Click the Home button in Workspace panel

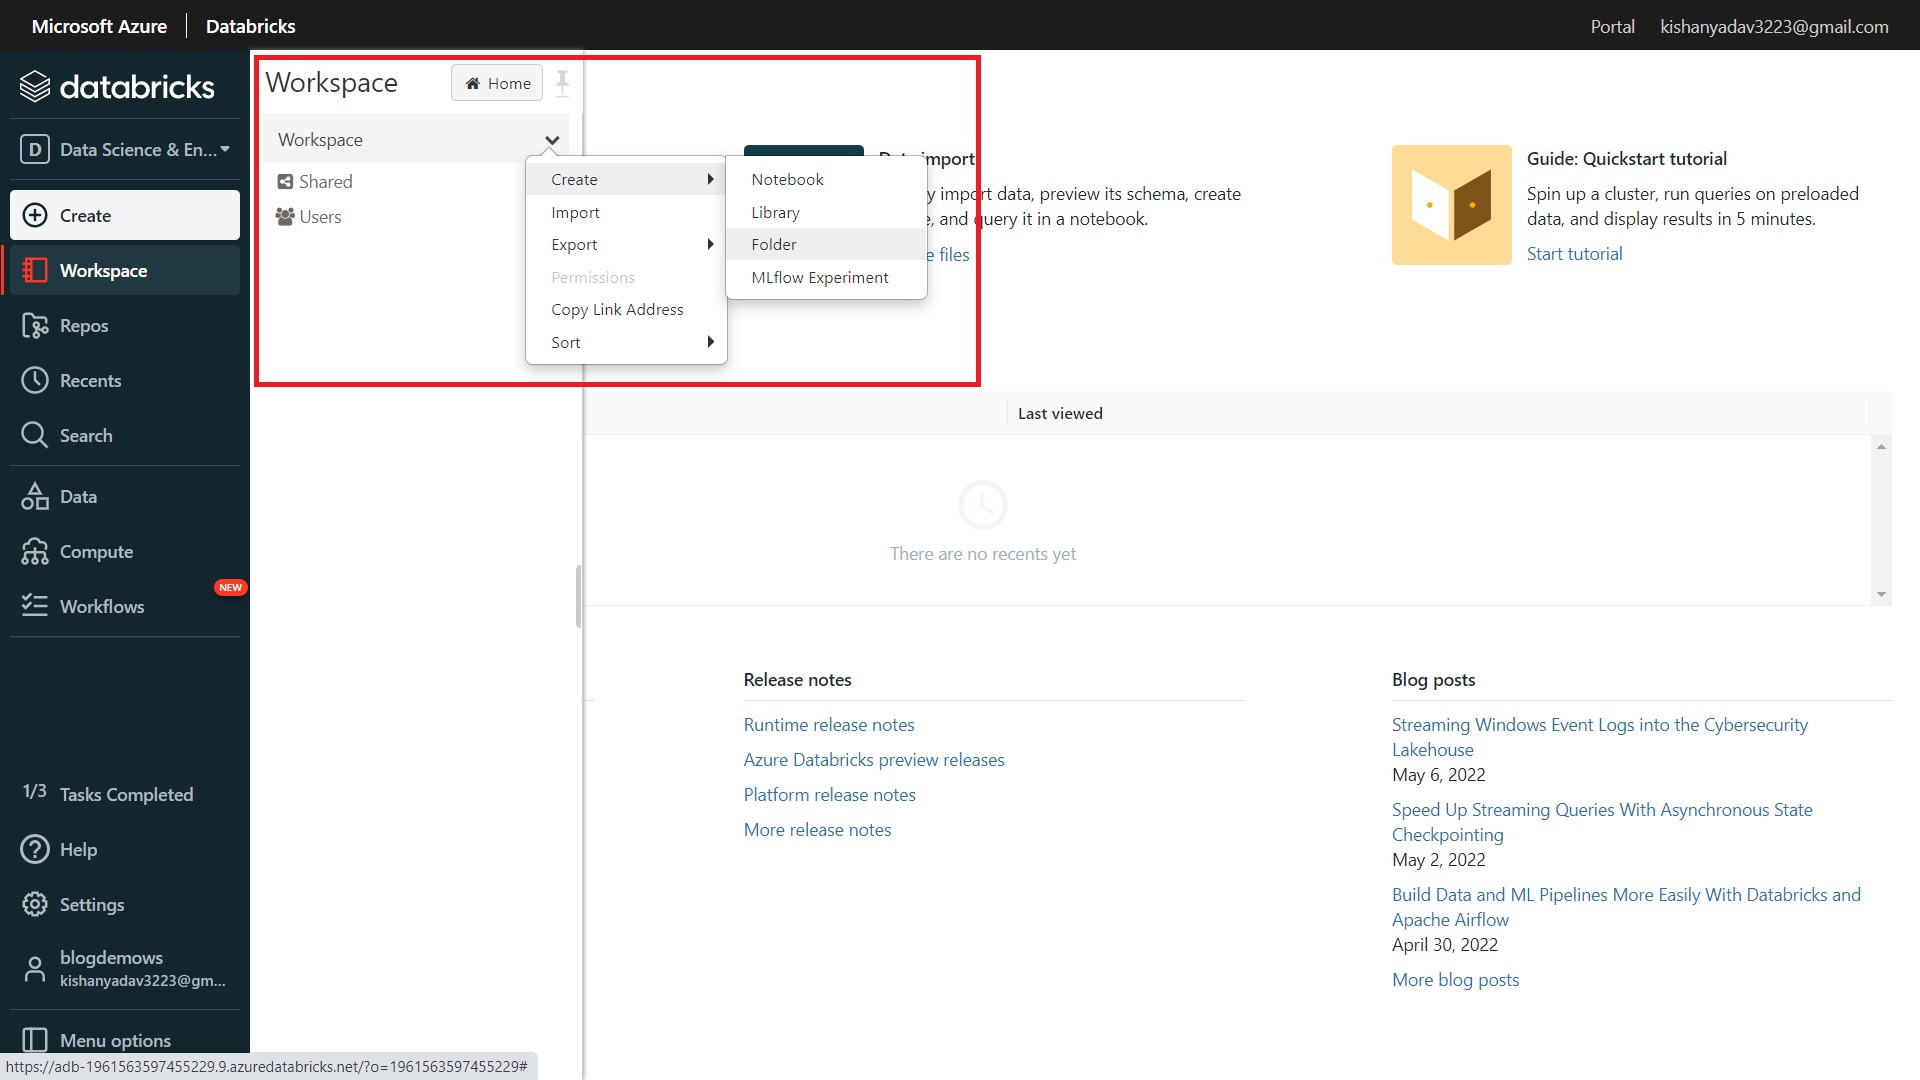coord(497,83)
